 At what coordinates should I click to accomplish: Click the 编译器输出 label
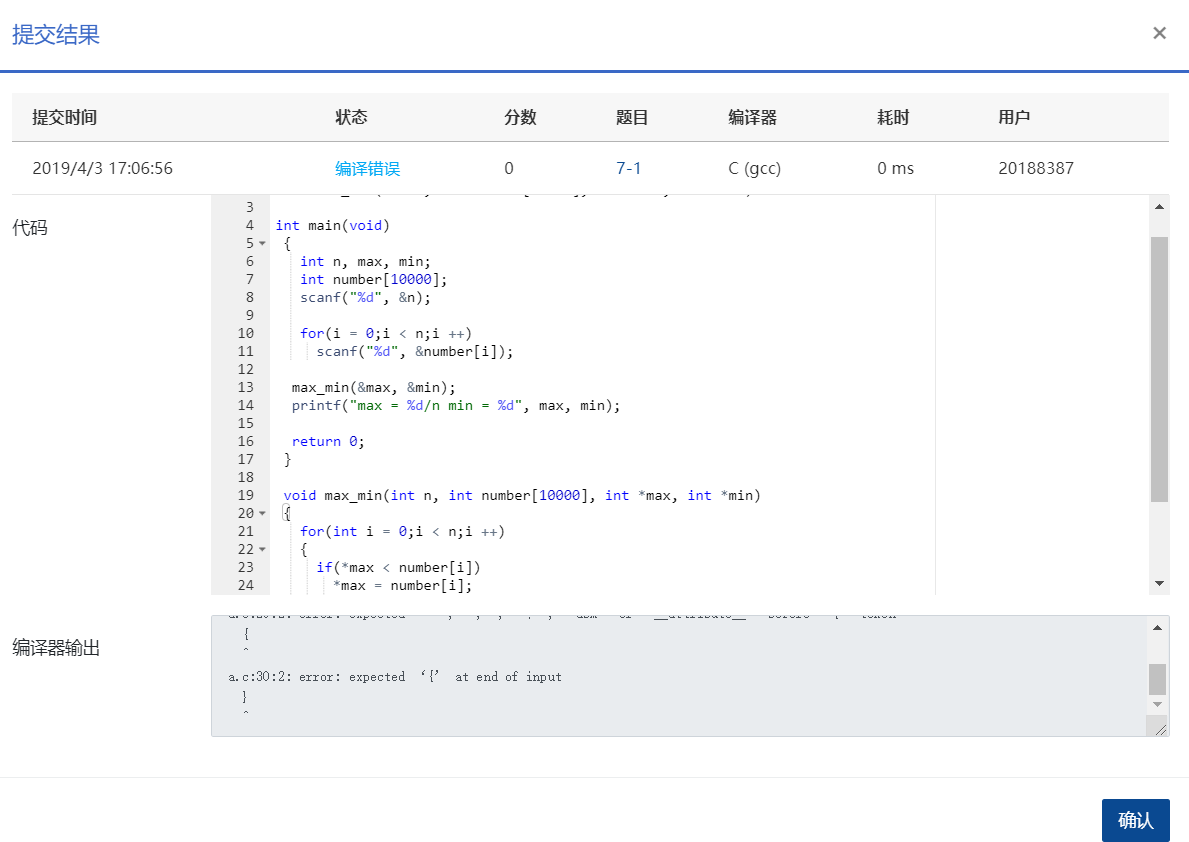(56, 648)
